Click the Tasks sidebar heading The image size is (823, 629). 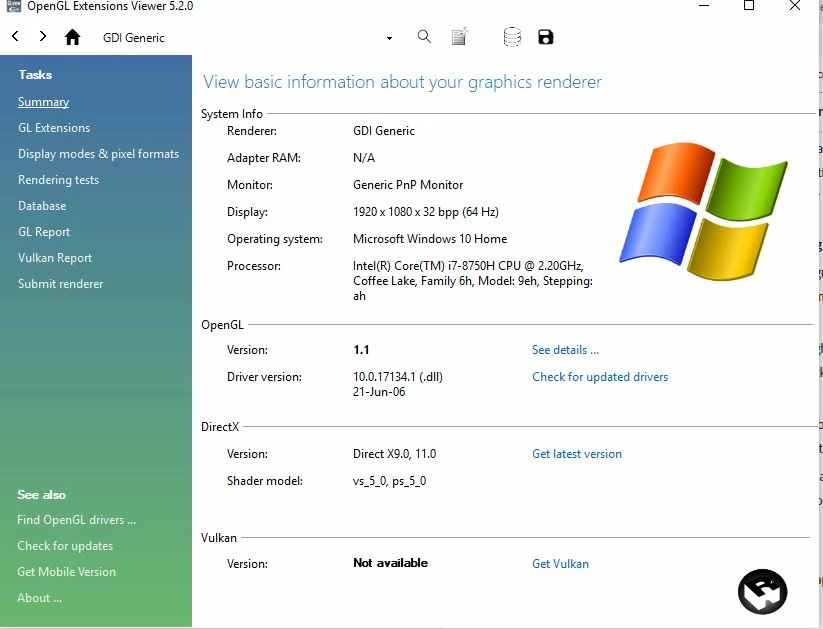(35, 75)
